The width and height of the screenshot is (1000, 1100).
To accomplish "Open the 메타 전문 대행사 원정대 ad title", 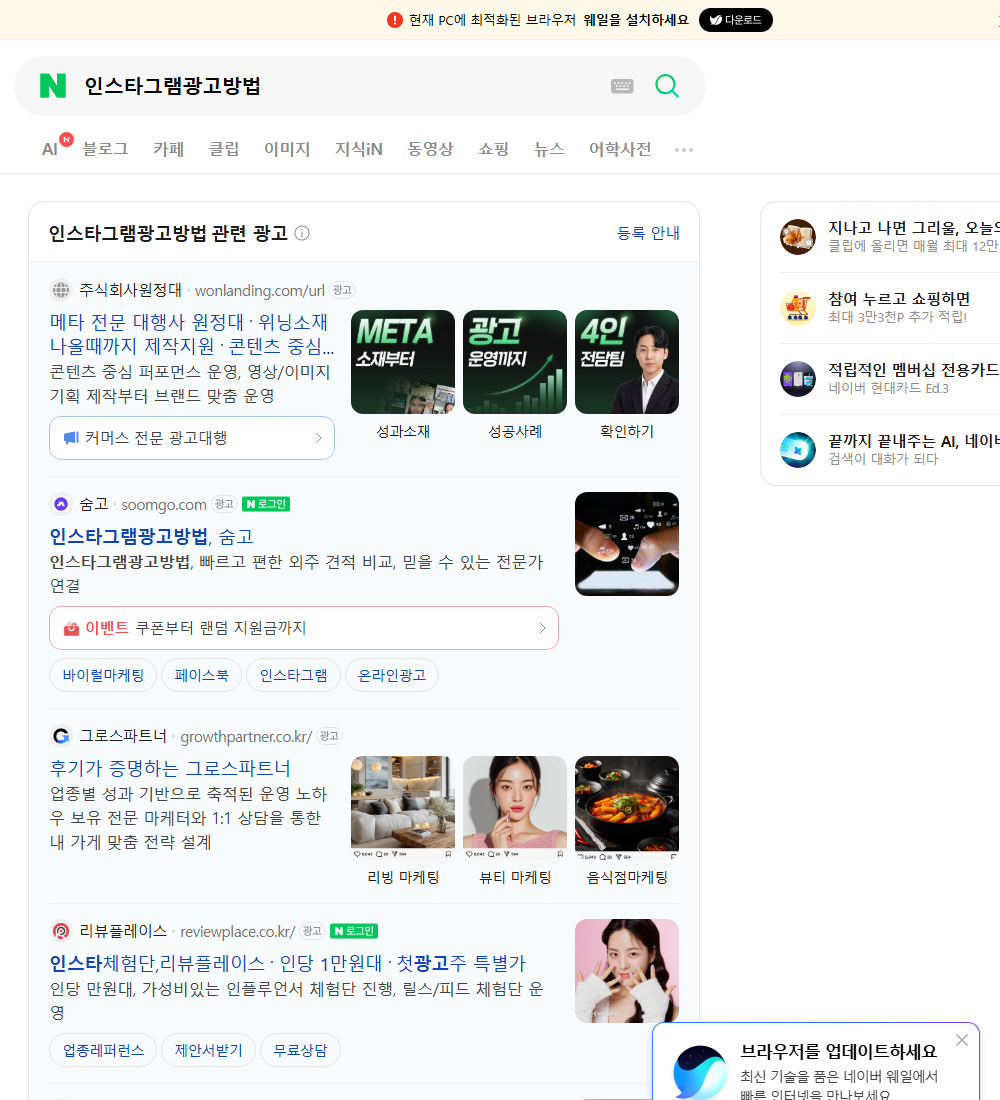I will (x=192, y=334).
